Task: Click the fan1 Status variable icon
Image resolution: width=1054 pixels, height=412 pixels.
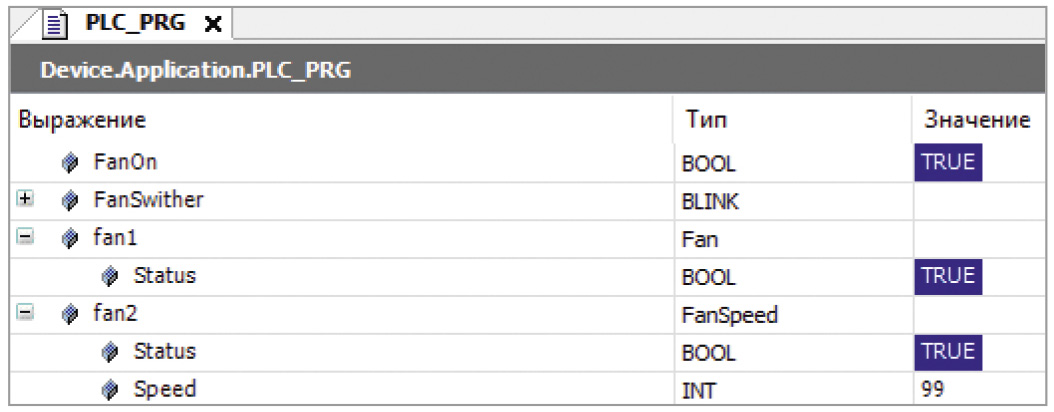Action: 110,276
